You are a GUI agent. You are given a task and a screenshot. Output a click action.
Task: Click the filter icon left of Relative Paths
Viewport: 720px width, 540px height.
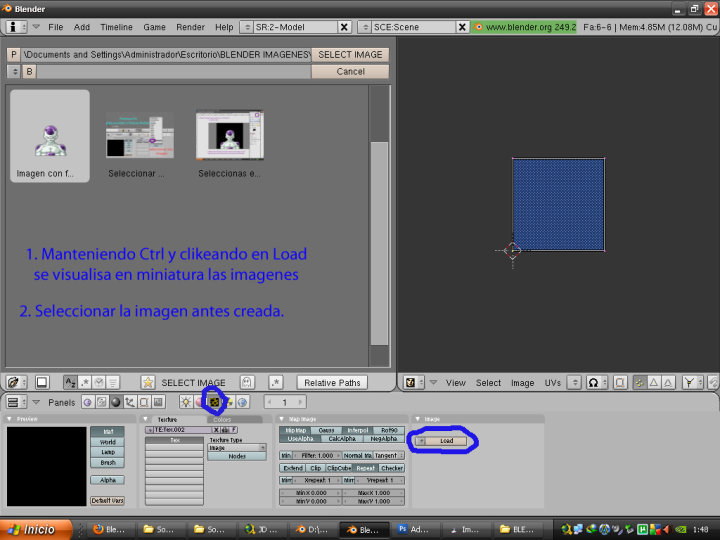[x=276, y=382]
